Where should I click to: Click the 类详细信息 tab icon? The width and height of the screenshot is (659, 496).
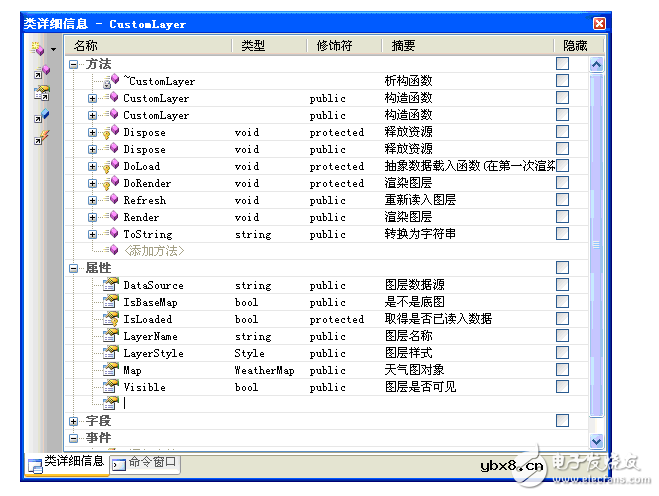coord(35,466)
